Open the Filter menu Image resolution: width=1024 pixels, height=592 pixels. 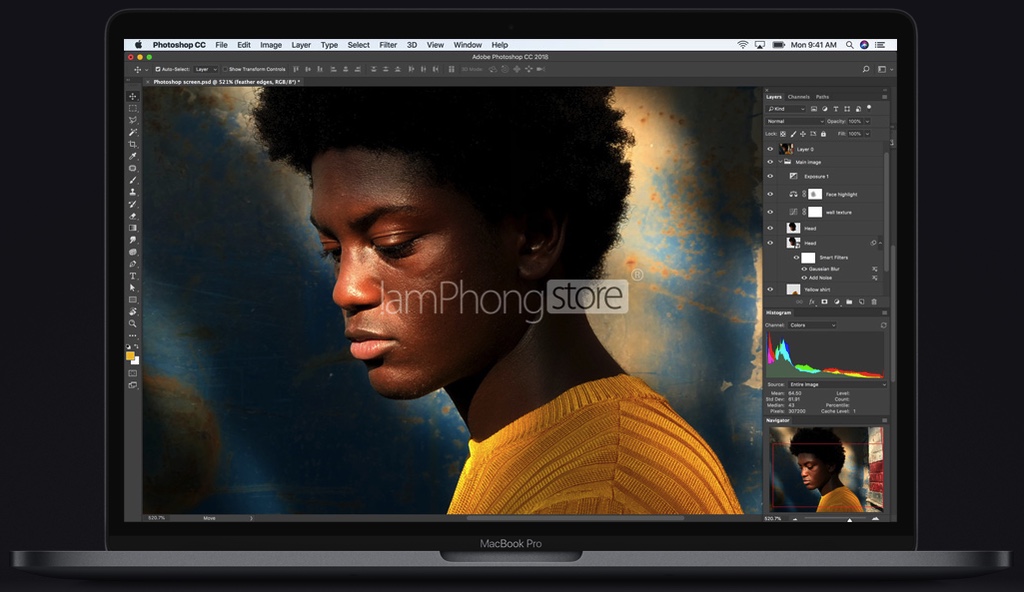(388, 45)
